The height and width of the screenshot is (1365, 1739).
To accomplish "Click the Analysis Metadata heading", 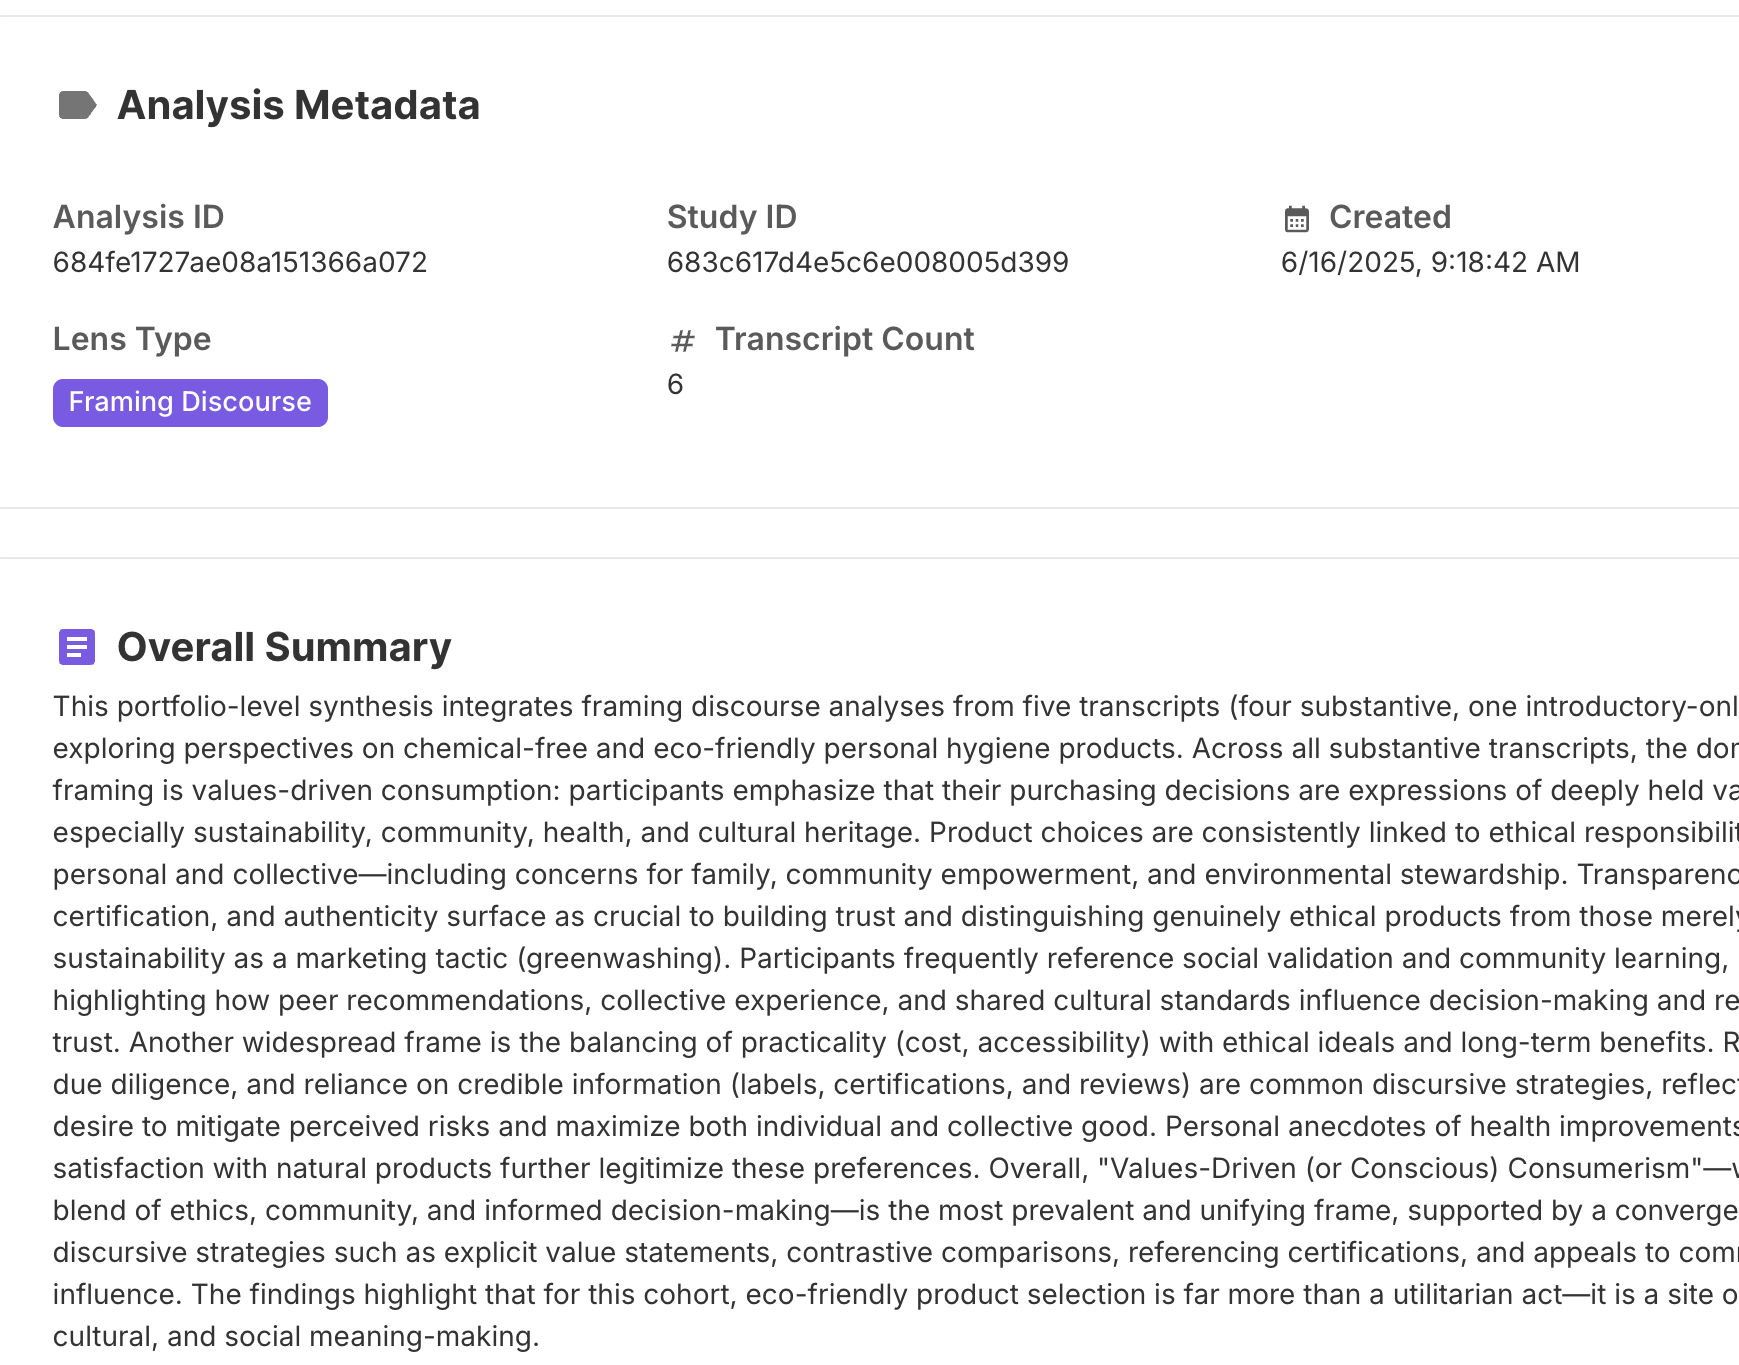I will 298,105.
